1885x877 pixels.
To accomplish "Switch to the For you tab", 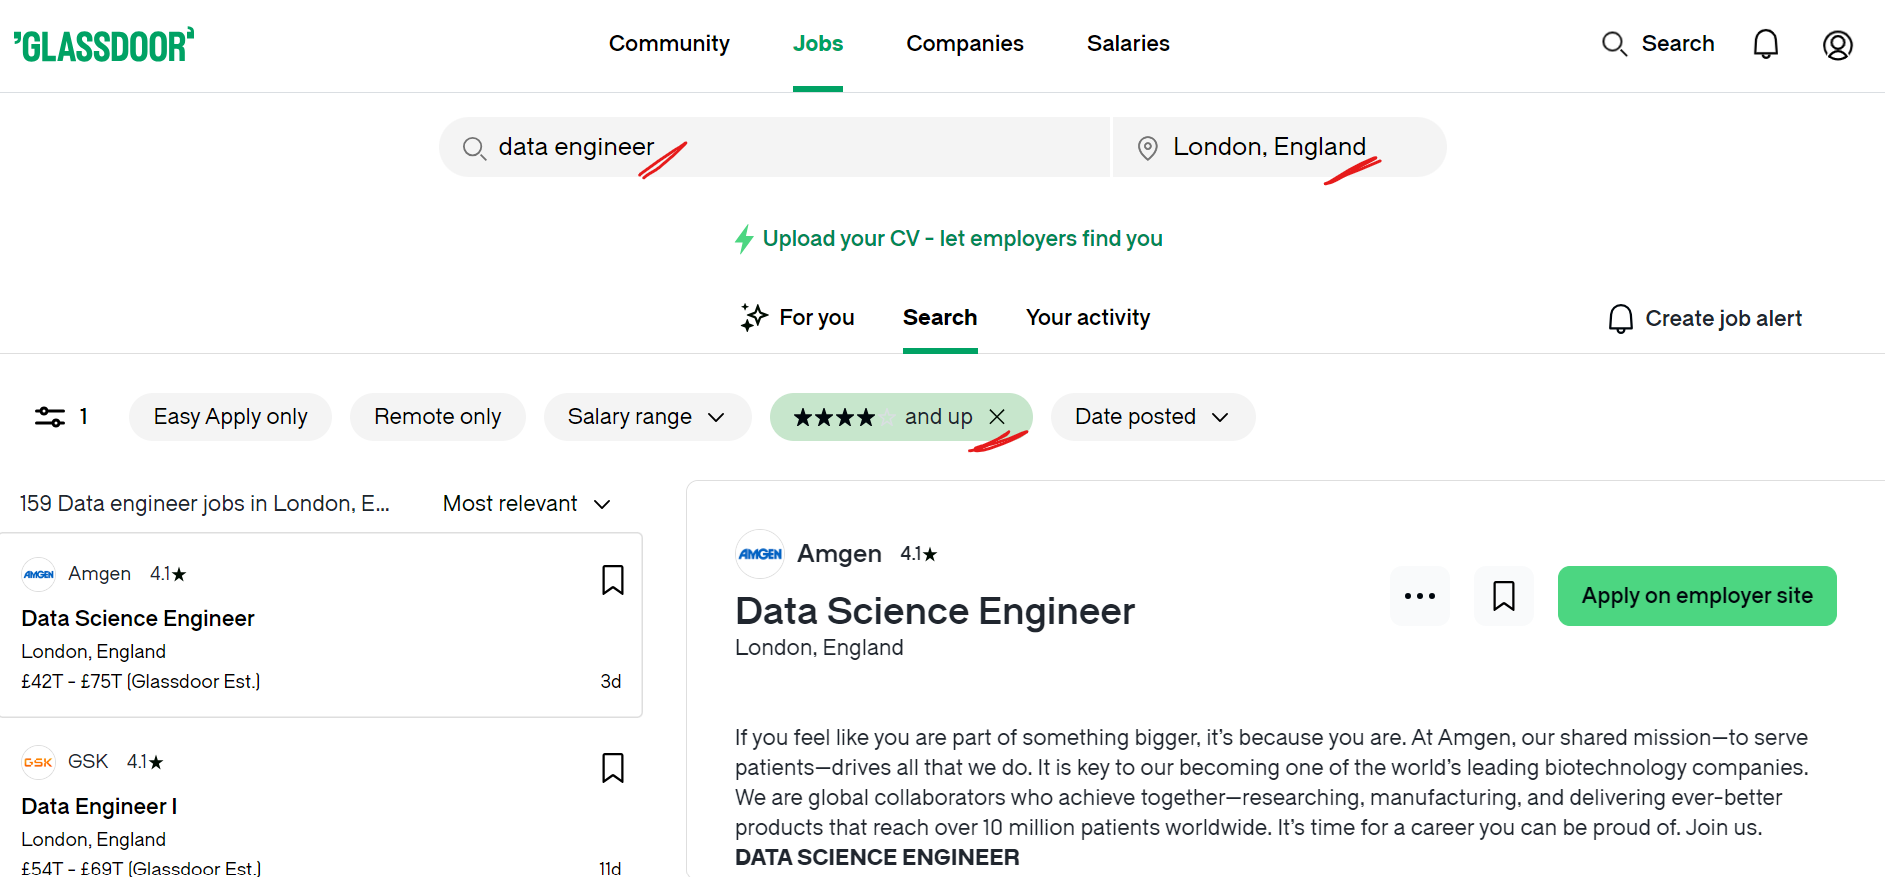I will click(797, 318).
